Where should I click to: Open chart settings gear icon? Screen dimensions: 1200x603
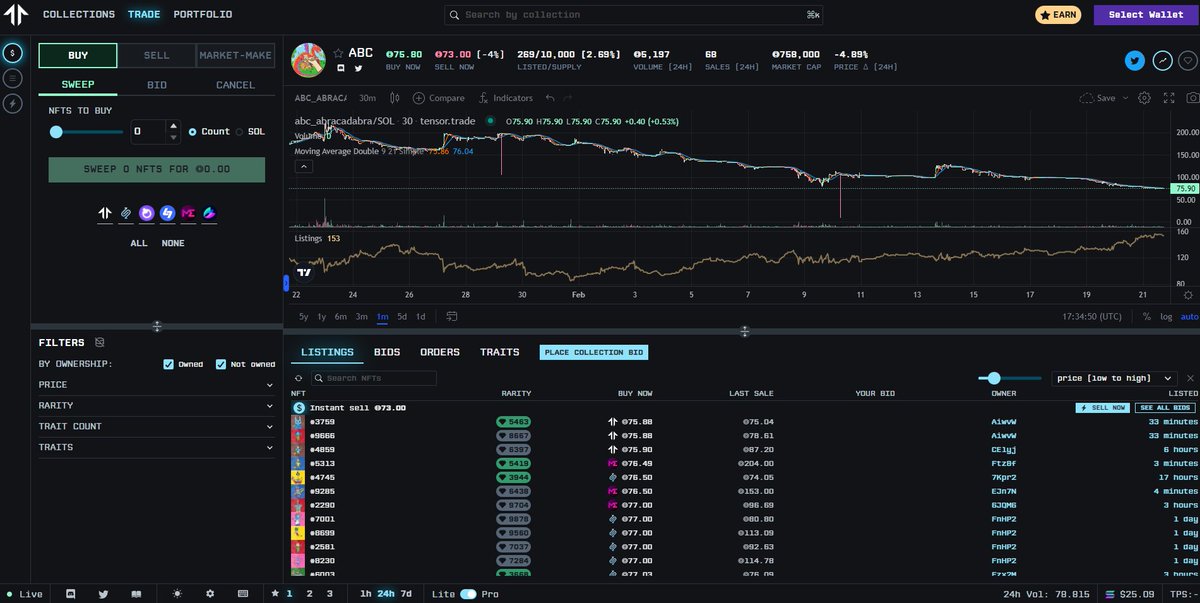point(1144,98)
